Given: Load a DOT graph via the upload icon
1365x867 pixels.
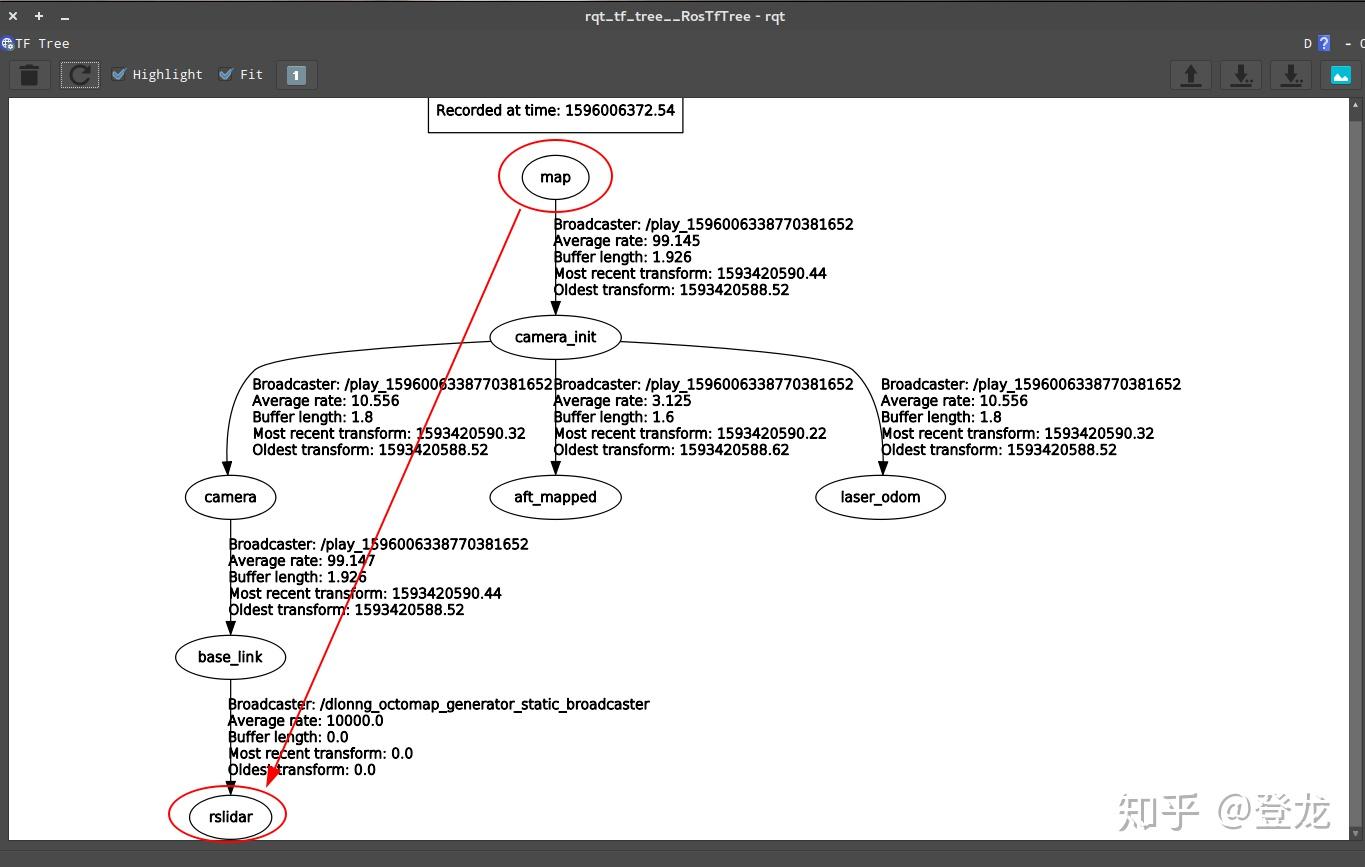Looking at the screenshot, I should pyautogui.click(x=1190, y=74).
